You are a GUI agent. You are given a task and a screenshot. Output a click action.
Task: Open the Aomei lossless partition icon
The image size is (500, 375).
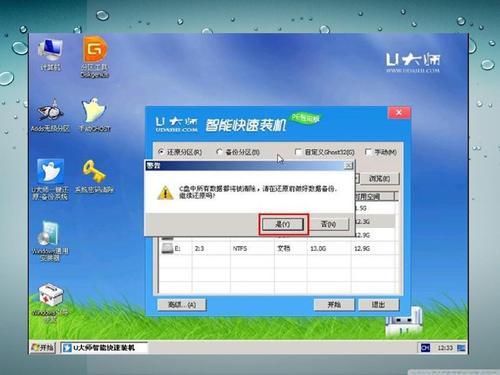[50, 114]
